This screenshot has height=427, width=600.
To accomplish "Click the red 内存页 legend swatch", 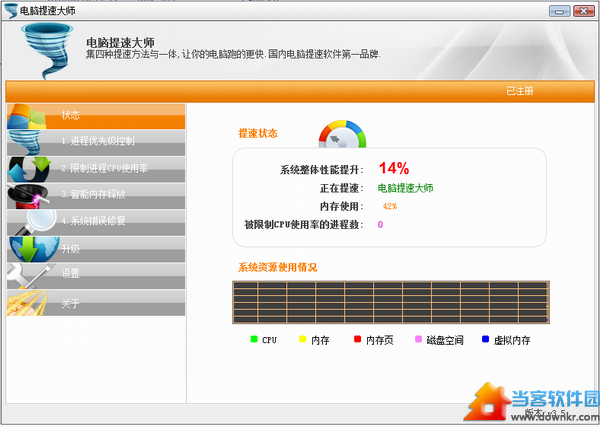I will pos(358,339).
